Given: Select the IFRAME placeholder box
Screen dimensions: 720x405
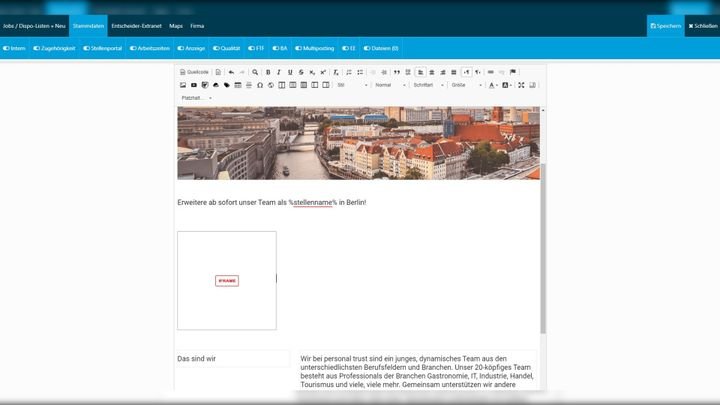Looking at the screenshot, I should tap(227, 281).
